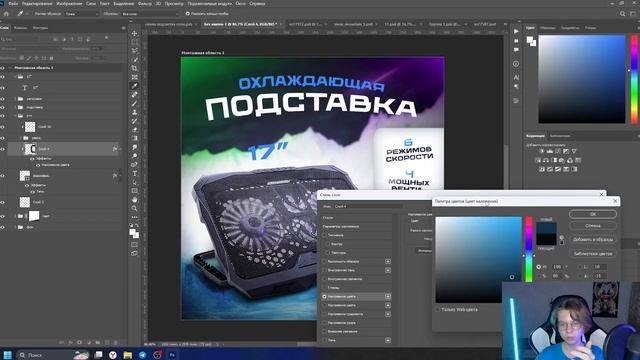Open Windows Start button
Viewport: 640px width, 360px height.
[x=7, y=355]
